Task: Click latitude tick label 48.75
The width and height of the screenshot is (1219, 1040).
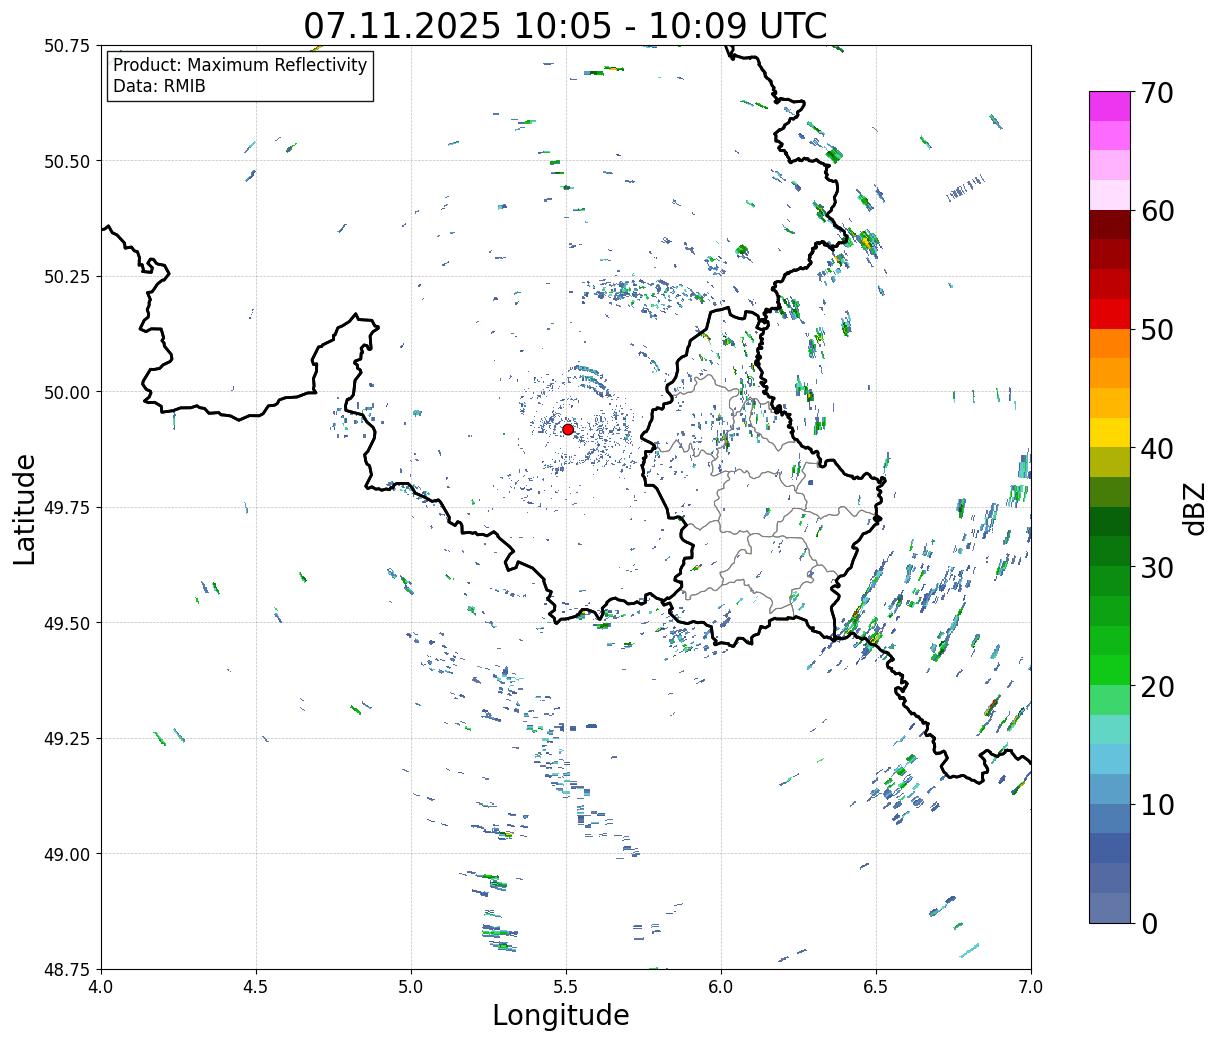Action: (x=67, y=969)
